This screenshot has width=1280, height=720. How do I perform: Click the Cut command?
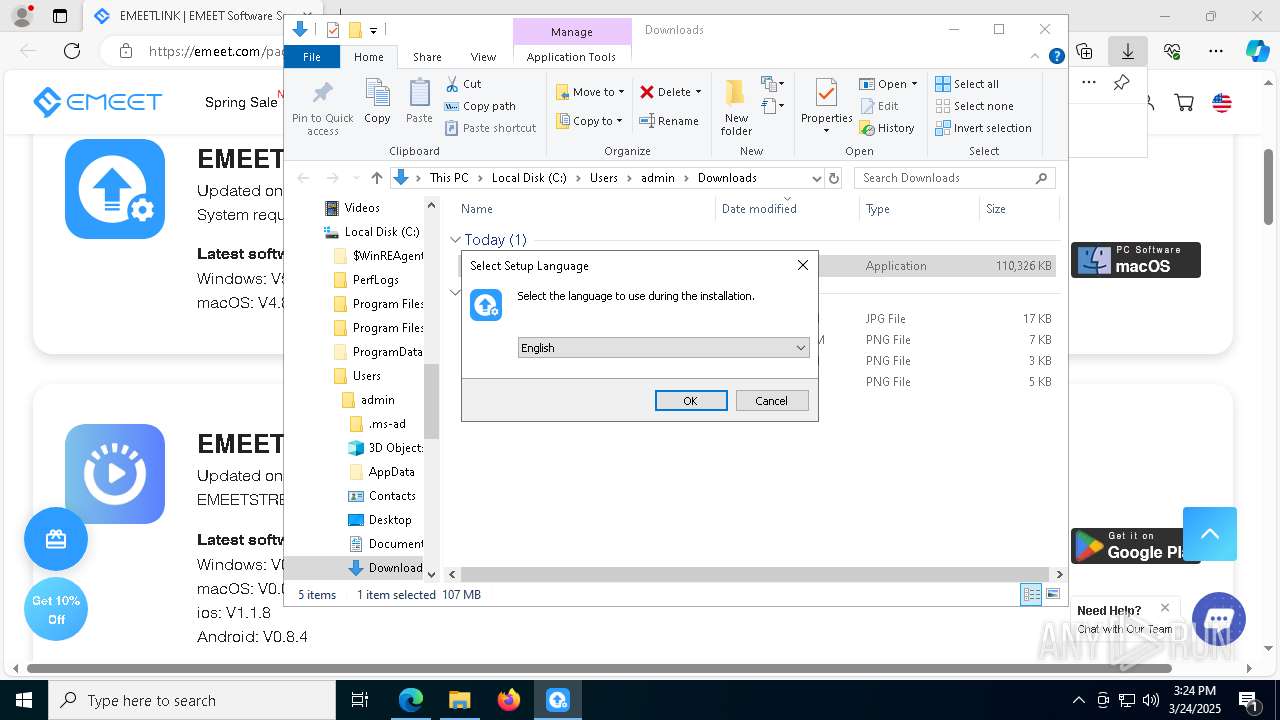[x=463, y=84]
